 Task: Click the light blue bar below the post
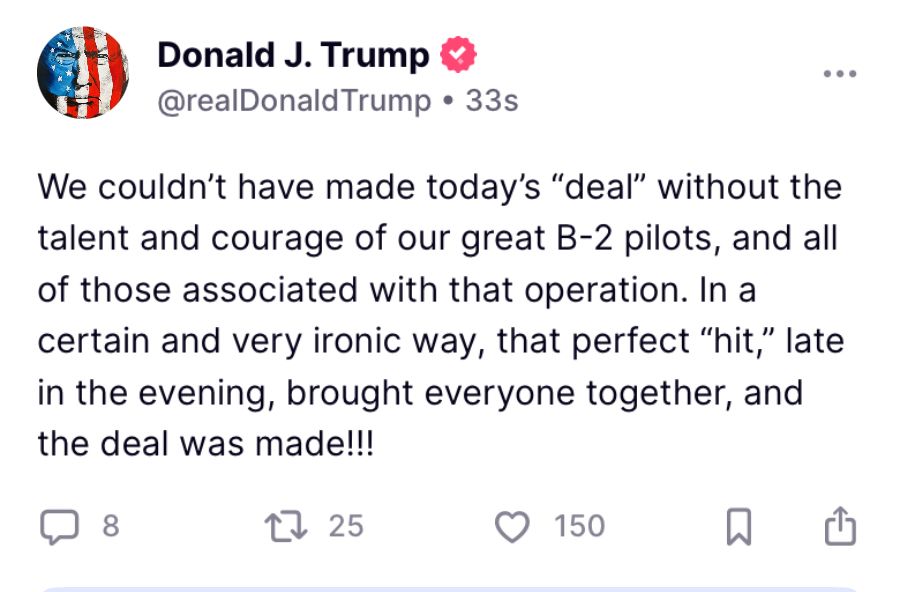pos(450,588)
